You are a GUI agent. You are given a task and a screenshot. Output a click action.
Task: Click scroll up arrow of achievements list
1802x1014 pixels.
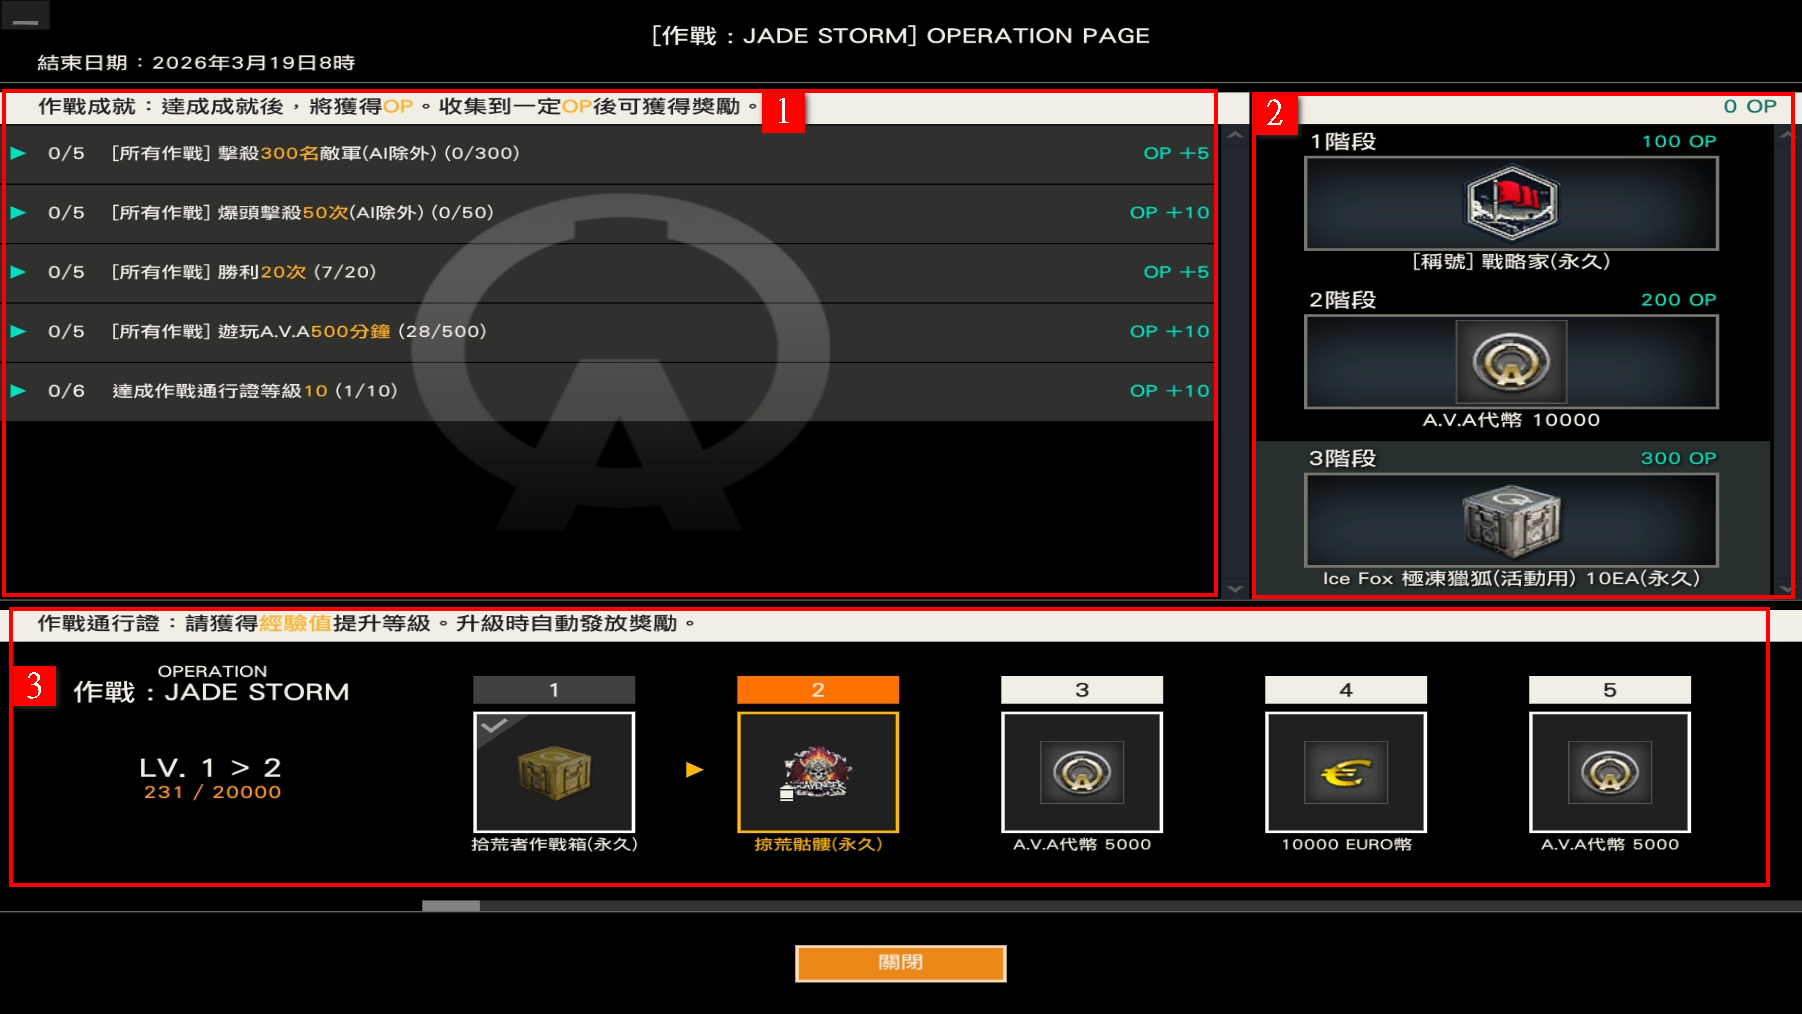[x=1235, y=135]
